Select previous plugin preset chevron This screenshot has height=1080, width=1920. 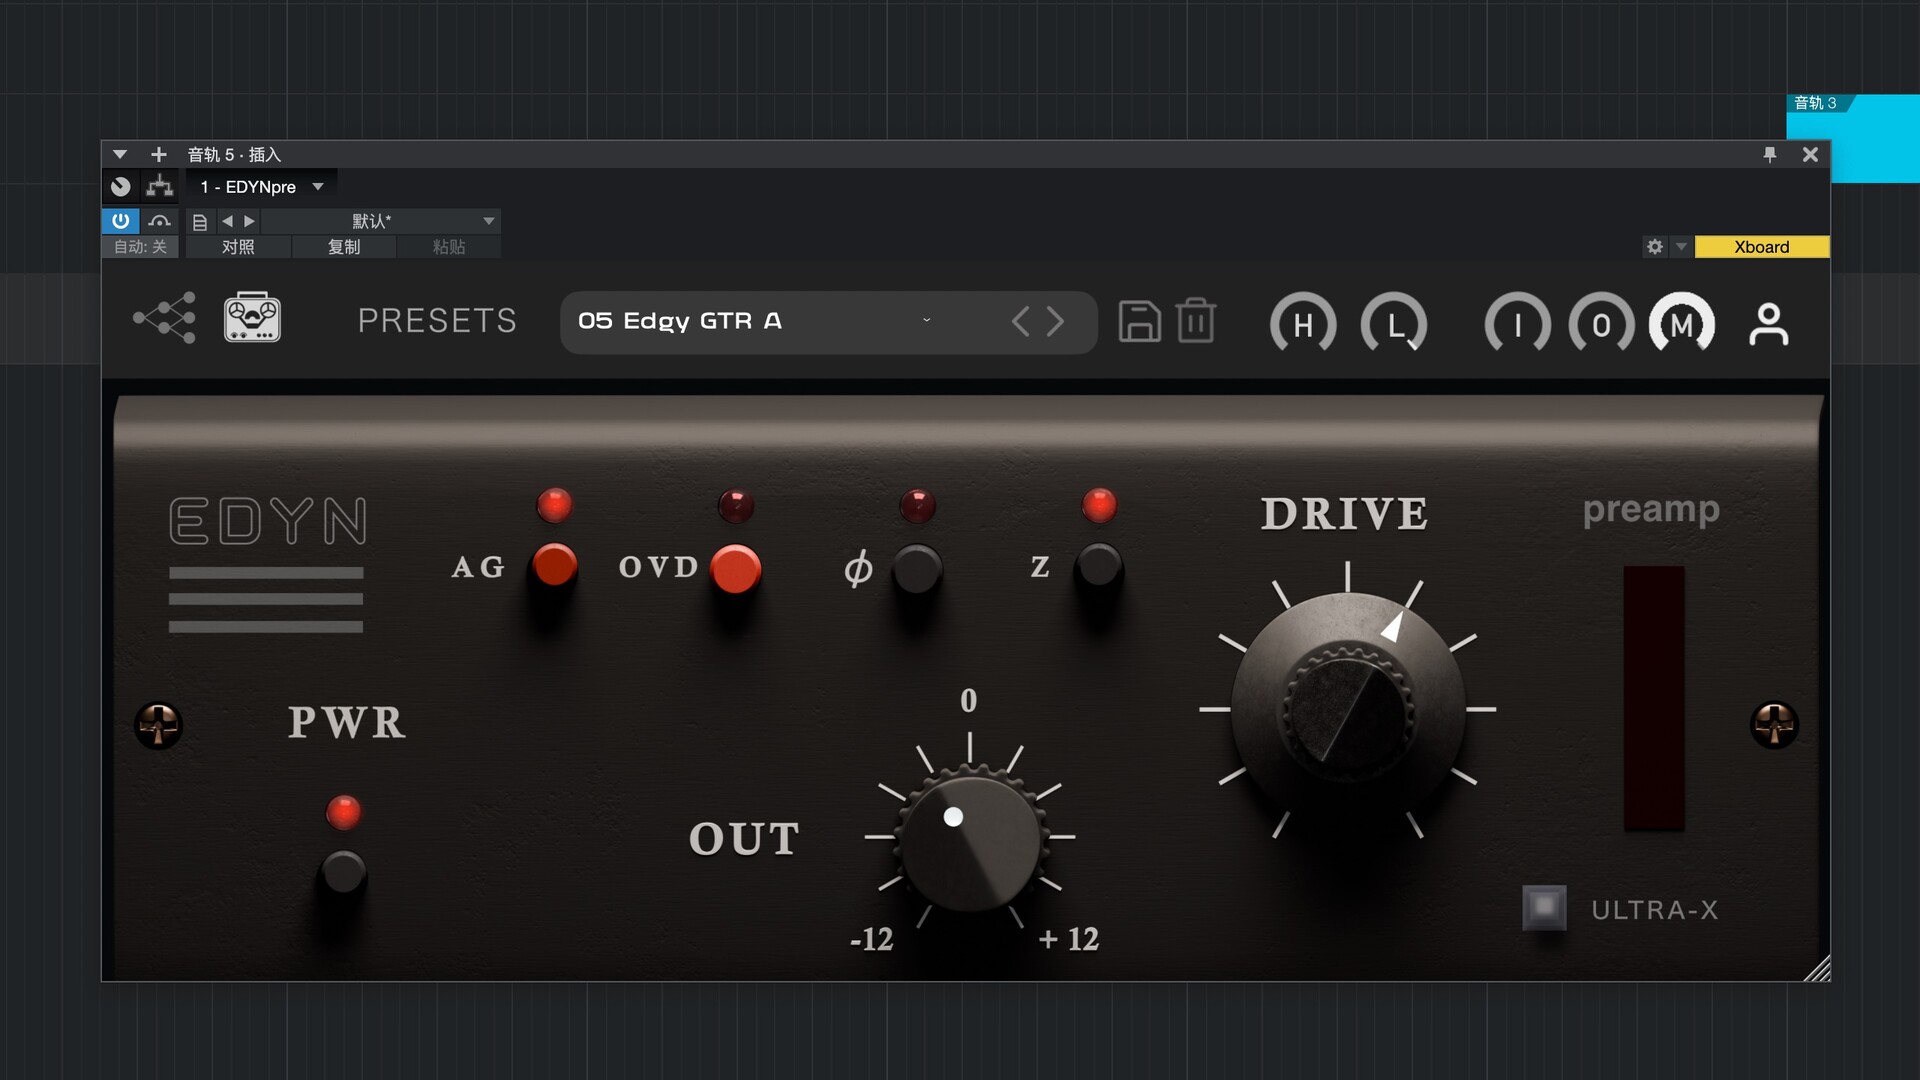pos(1020,322)
